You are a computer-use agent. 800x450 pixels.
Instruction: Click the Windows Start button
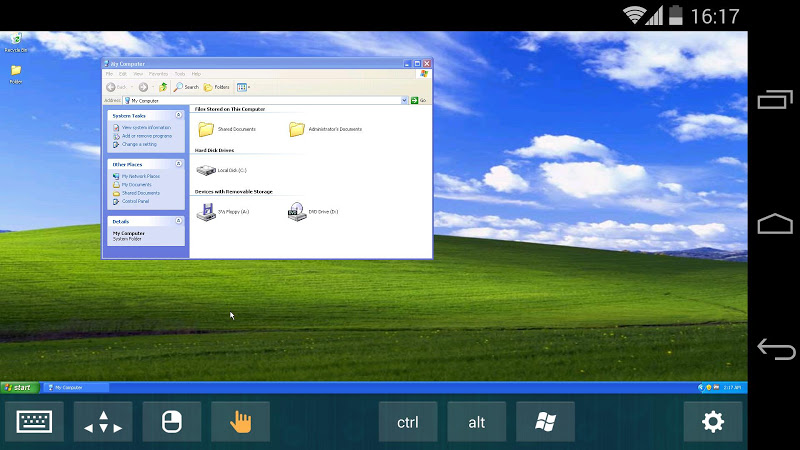(x=18, y=387)
